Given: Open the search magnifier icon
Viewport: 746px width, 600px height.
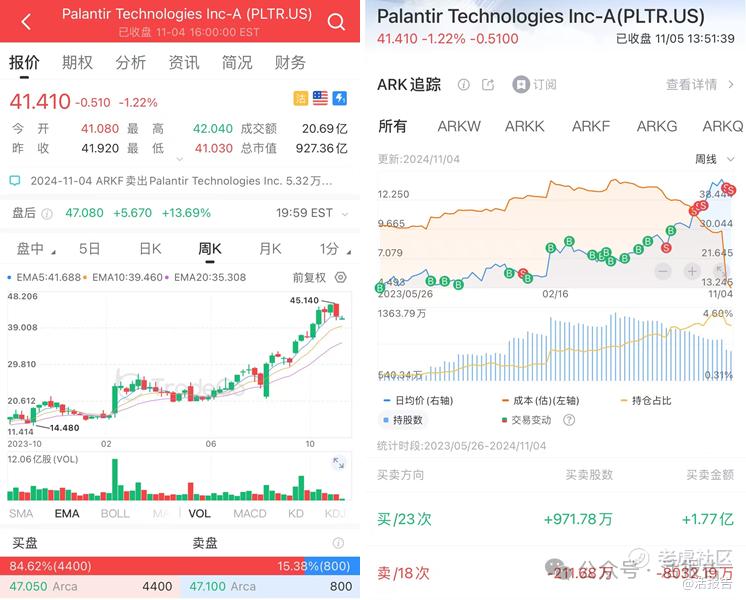Looking at the screenshot, I should click(x=336, y=21).
